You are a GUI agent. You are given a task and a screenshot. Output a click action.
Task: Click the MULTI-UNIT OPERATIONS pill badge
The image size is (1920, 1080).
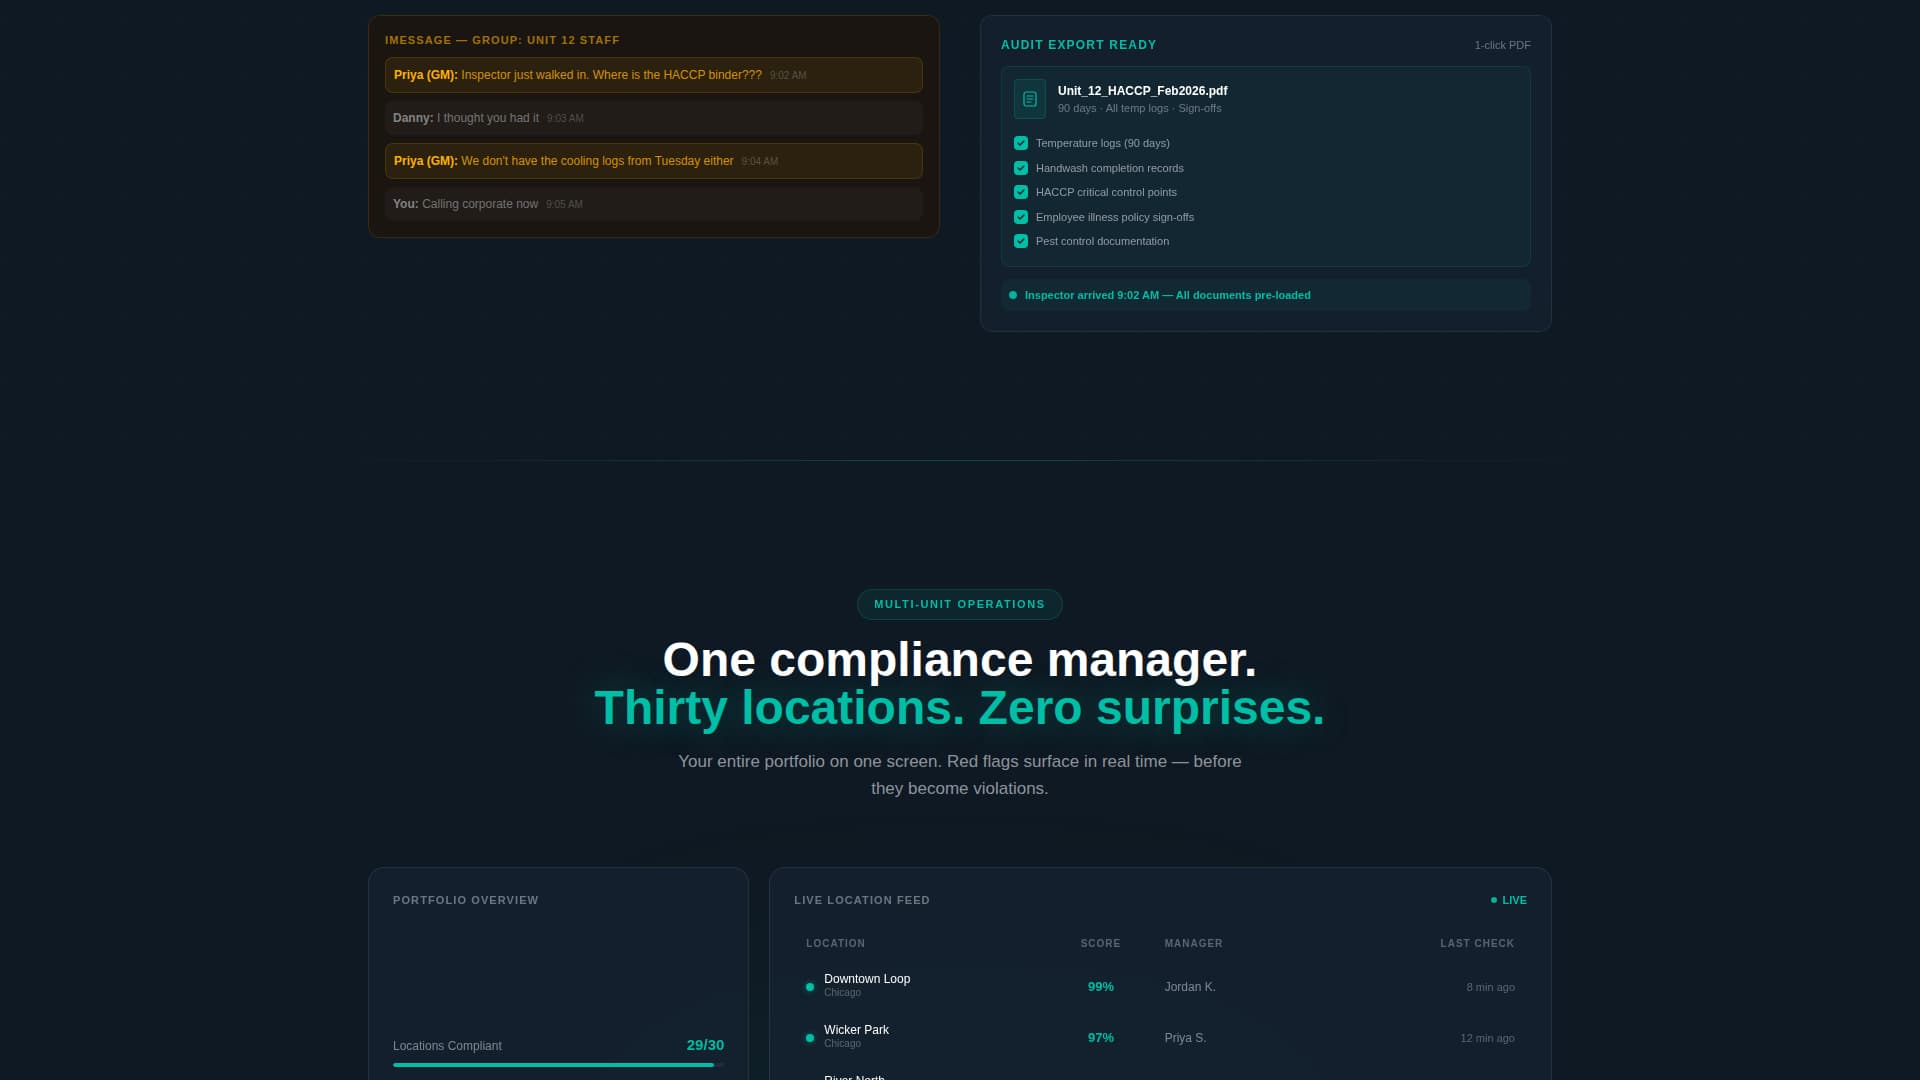[x=959, y=604]
